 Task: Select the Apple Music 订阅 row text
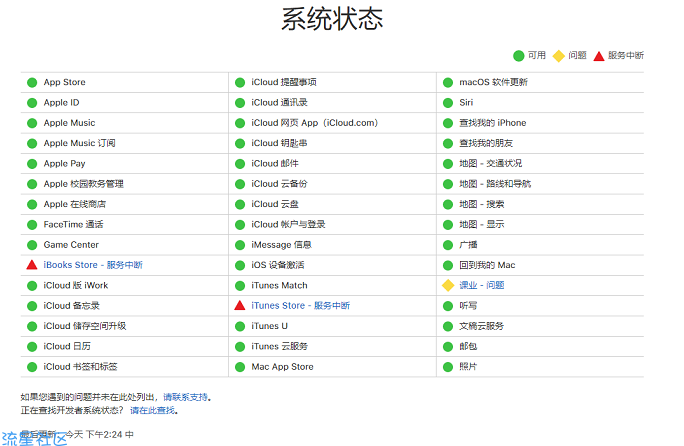[79, 143]
